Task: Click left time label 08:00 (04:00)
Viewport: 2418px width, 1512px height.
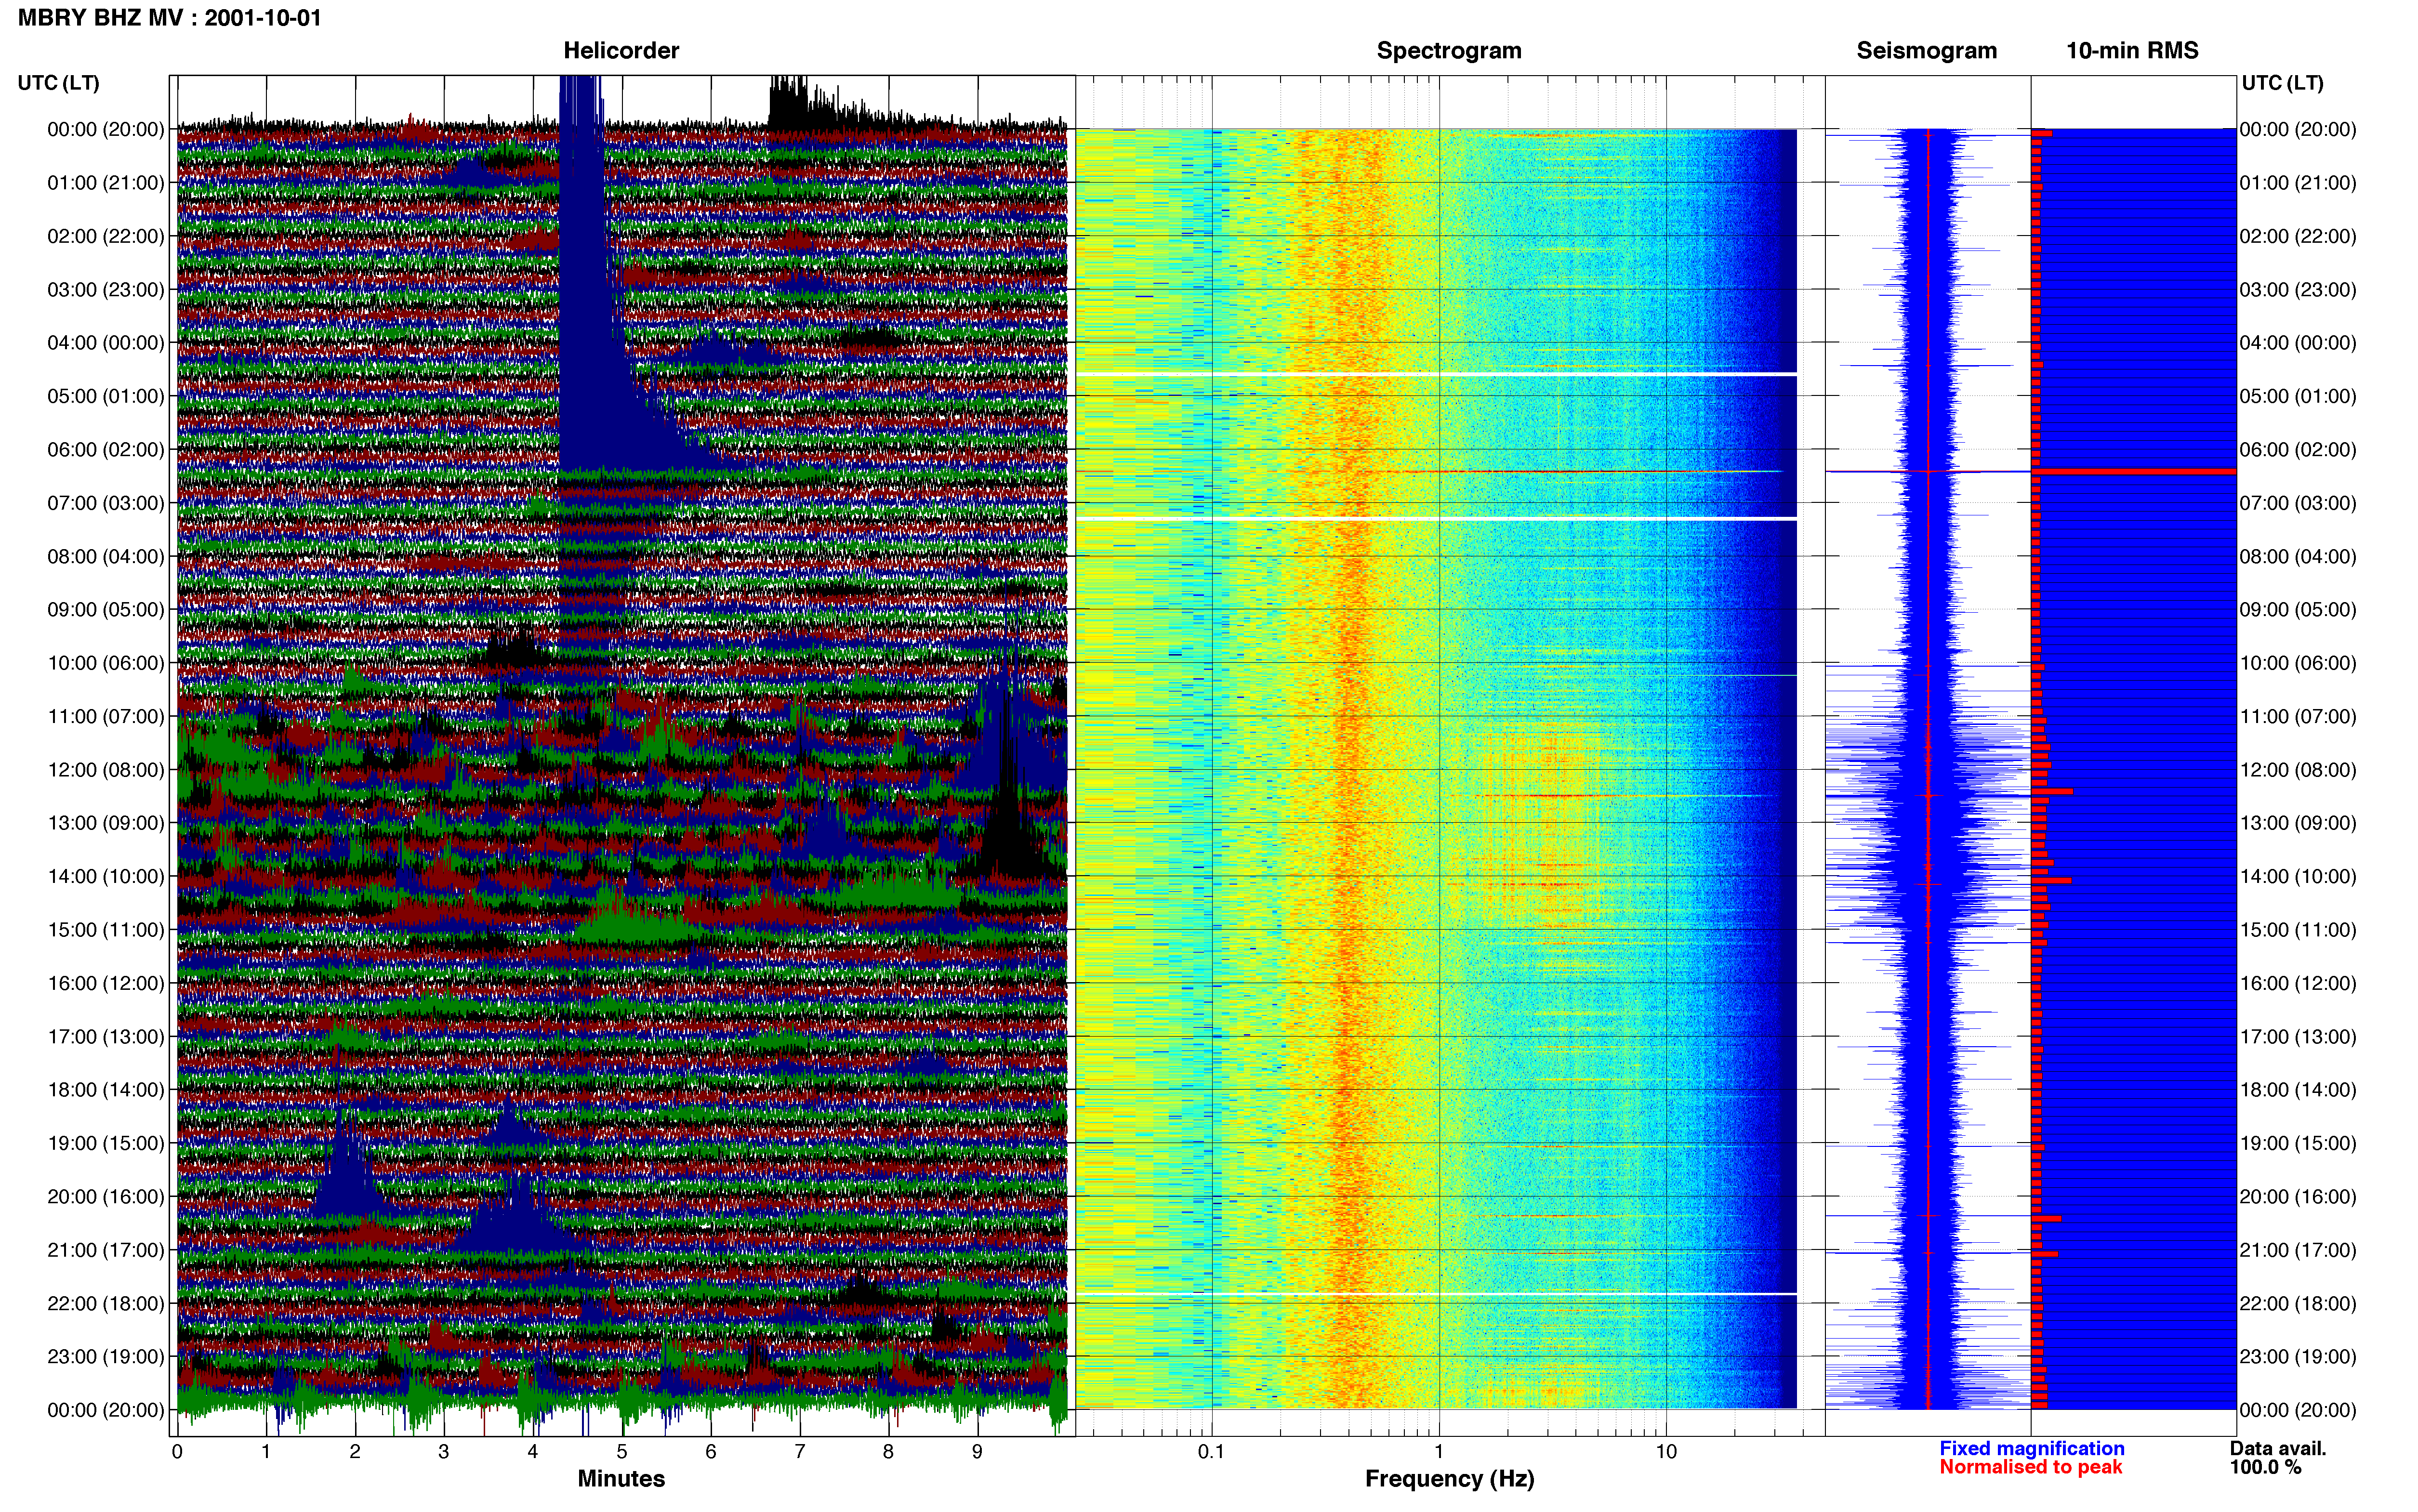Action: click(106, 556)
